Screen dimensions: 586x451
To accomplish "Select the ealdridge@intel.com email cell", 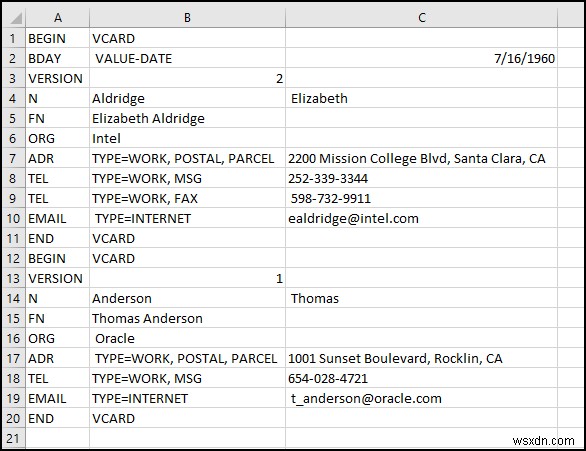I will (x=422, y=218).
